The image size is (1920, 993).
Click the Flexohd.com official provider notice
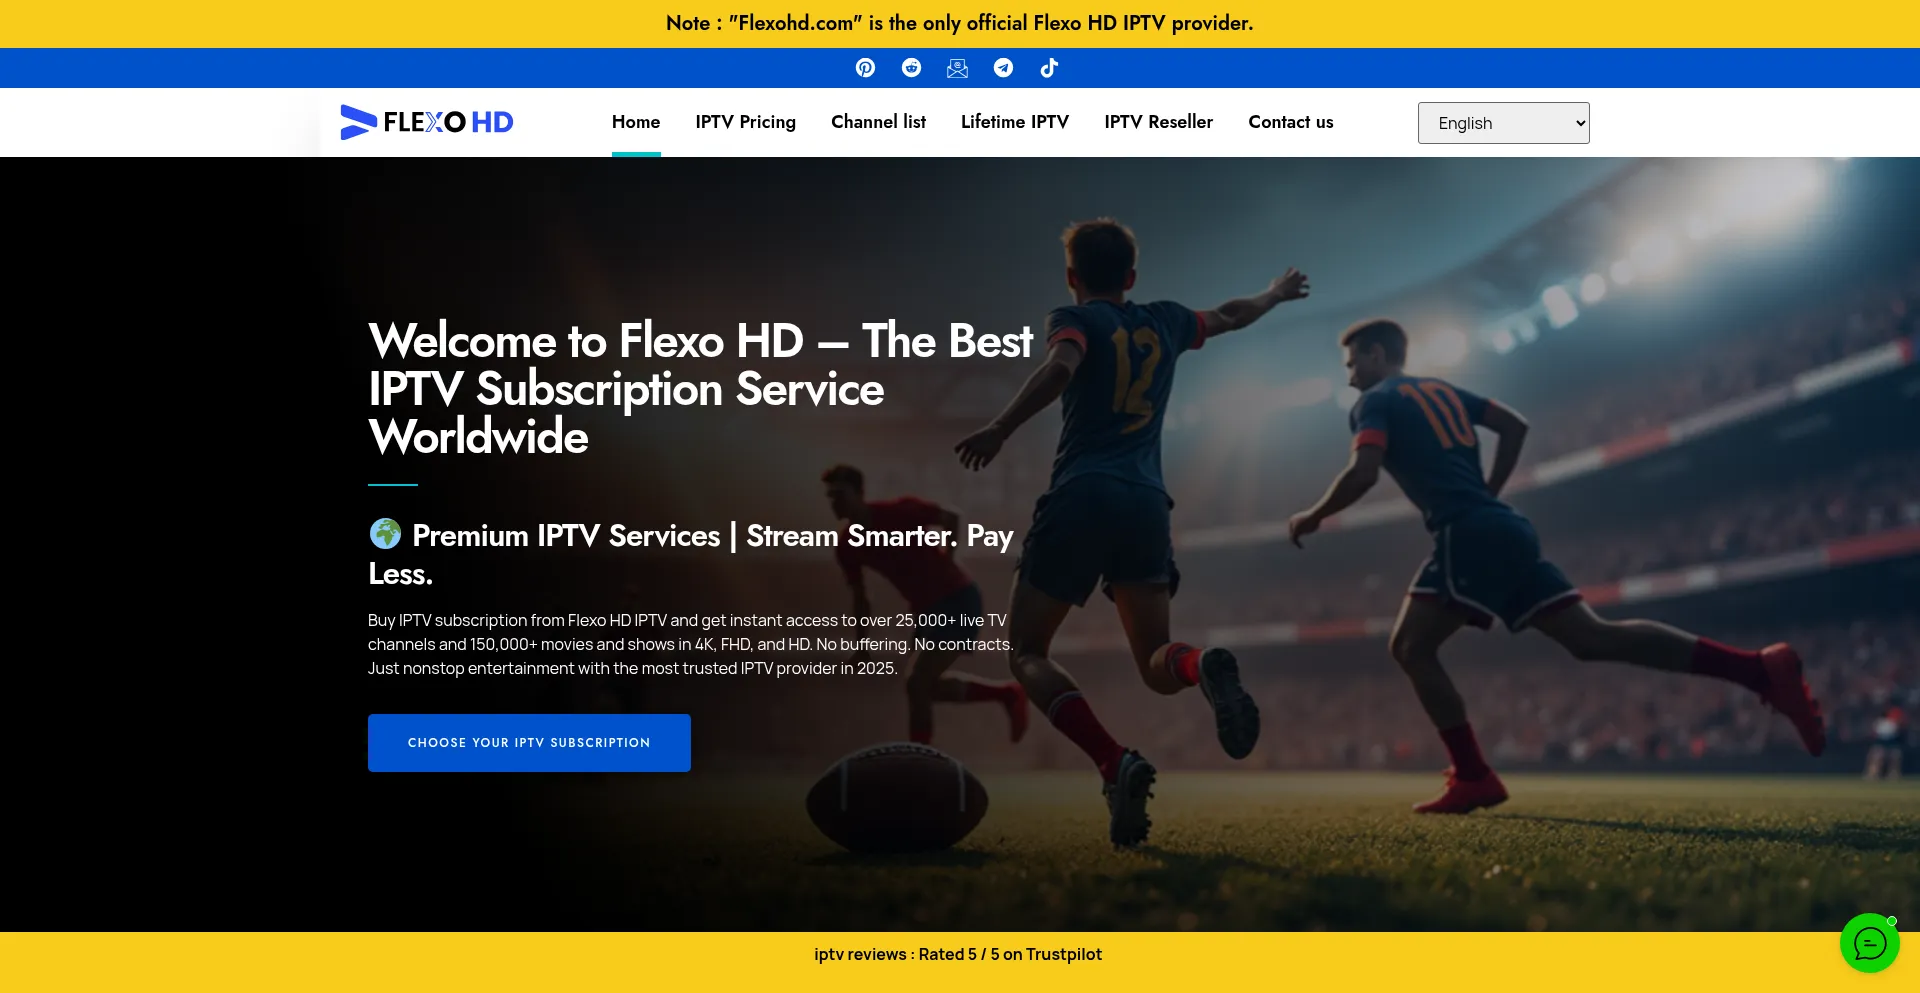960,23
